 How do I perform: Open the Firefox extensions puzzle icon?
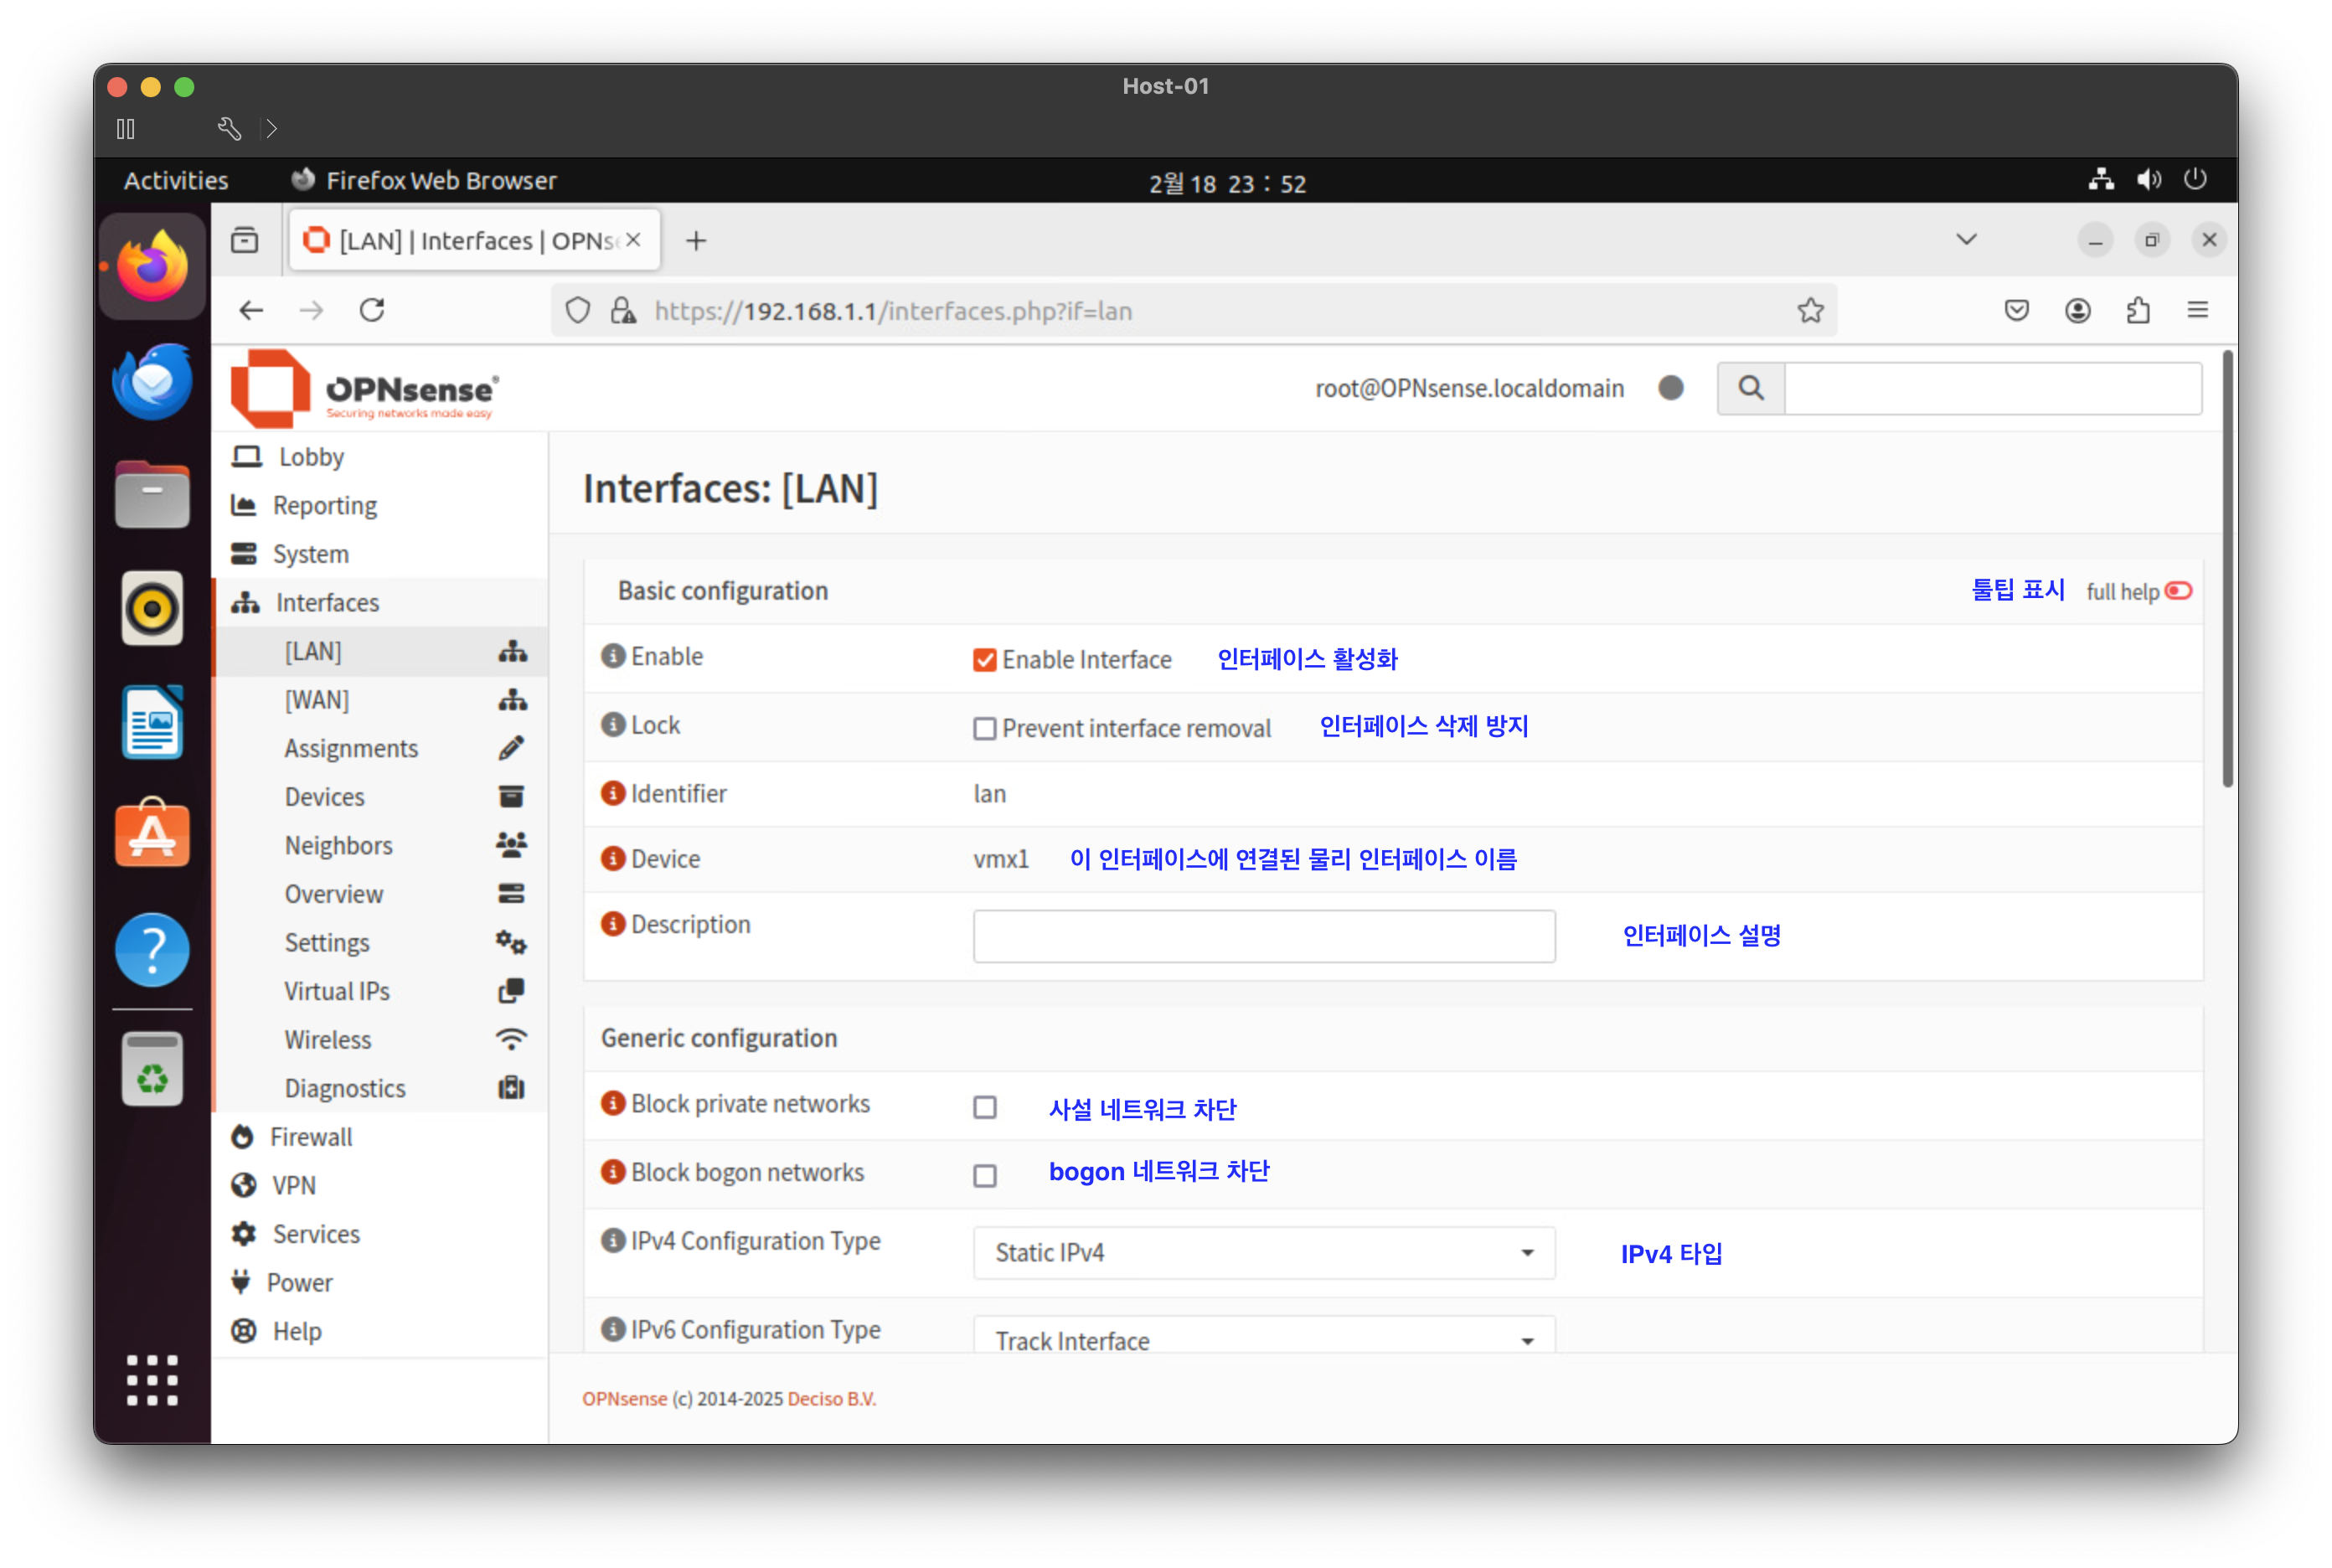pyautogui.click(x=2137, y=311)
